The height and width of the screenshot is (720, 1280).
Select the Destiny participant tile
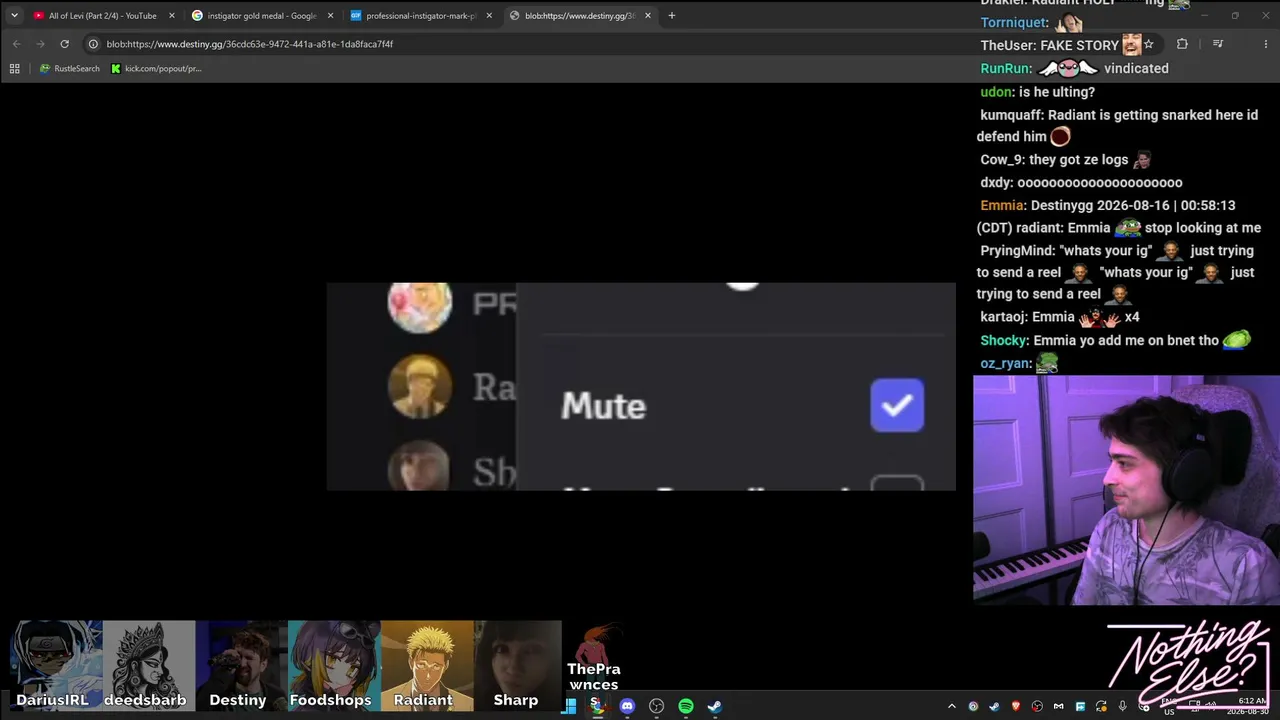click(242, 666)
